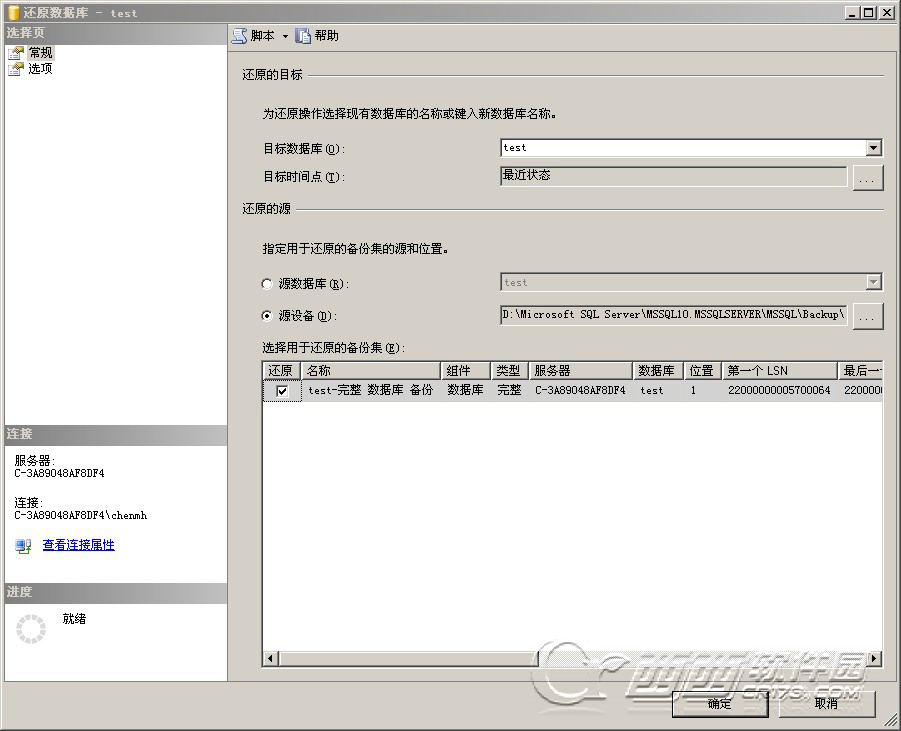Viewport: 901px width, 731px height.
Task: Click the browse button next to 目标时间点
Action: [866, 178]
